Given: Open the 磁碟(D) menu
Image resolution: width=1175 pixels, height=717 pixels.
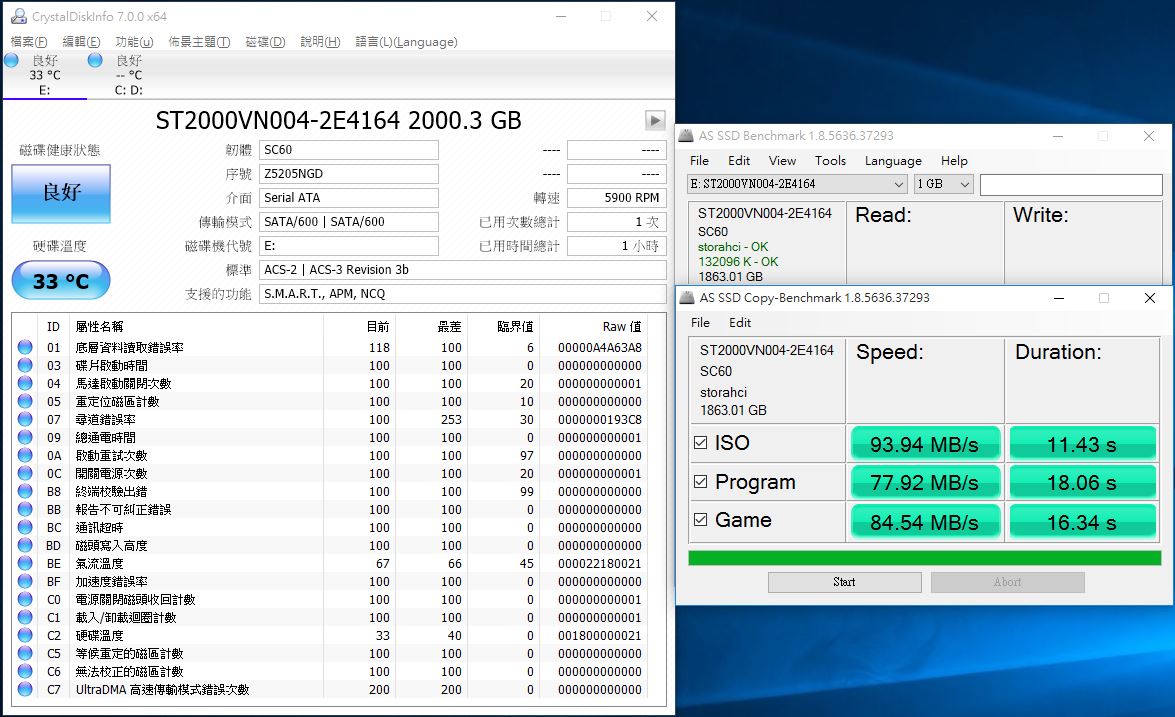Looking at the screenshot, I should pyautogui.click(x=265, y=42).
